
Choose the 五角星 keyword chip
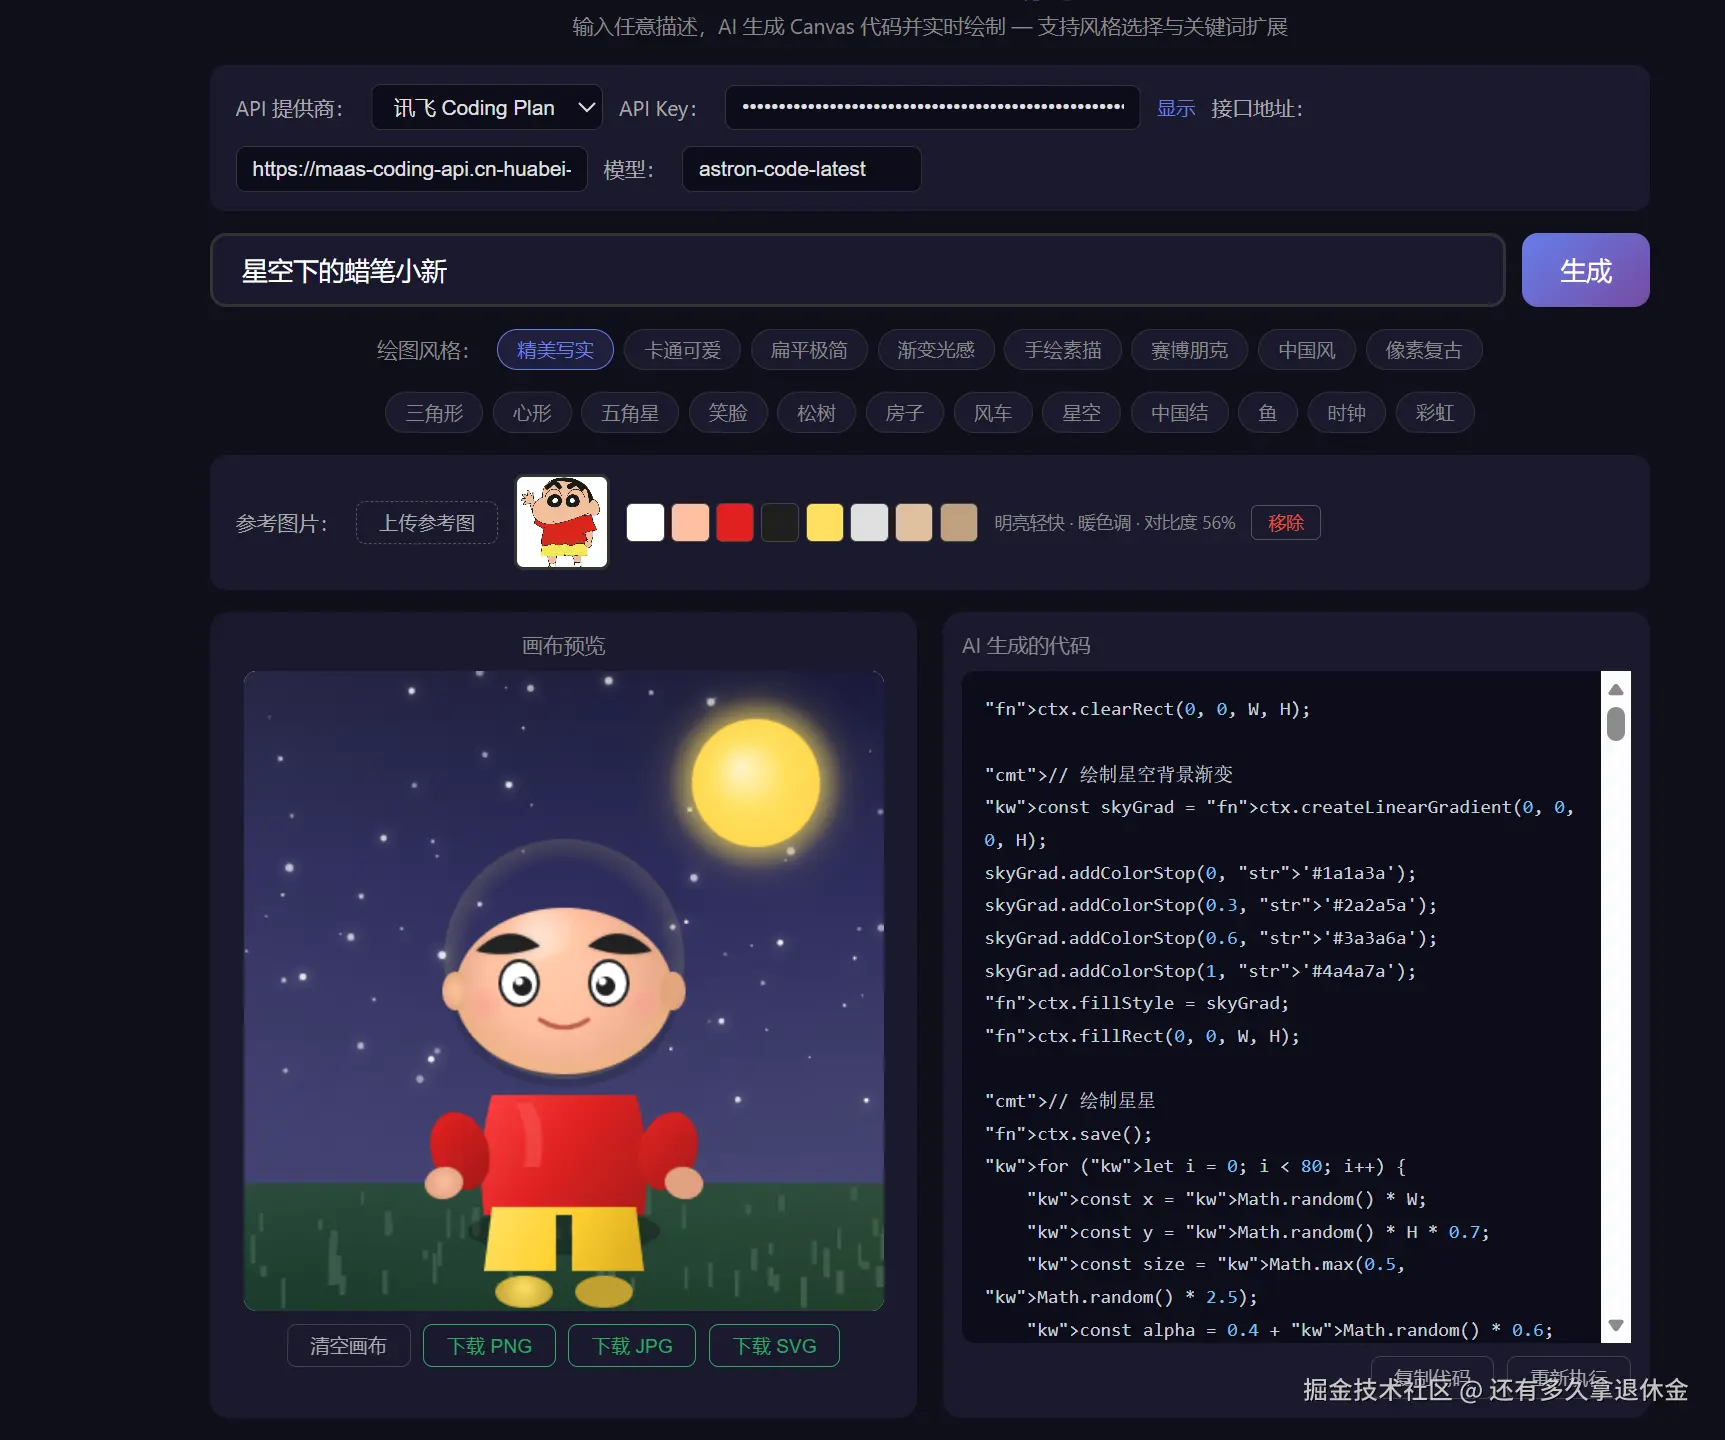(x=630, y=413)
